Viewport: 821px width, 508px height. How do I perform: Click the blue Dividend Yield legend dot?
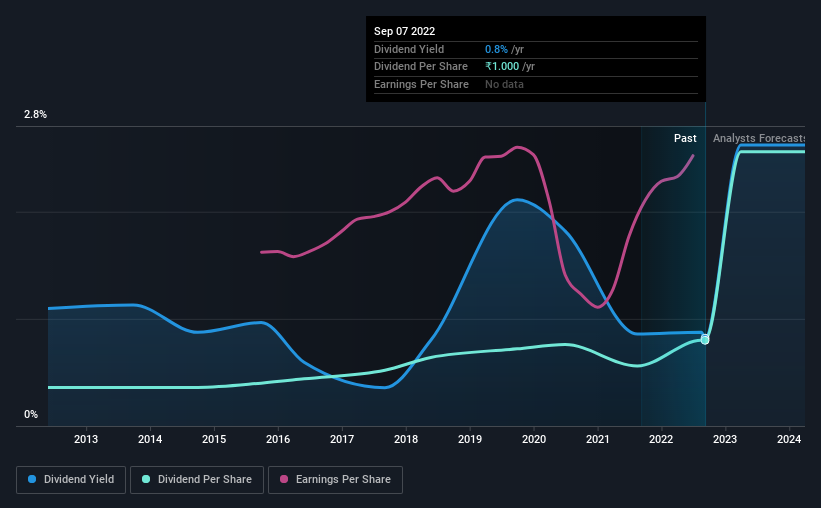[x=32, y=479]
